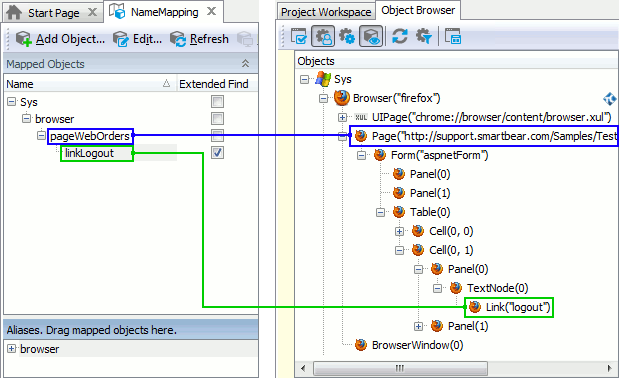Image resolution: width=619 pixels, height=378 pixels.
Task: Collapse the Browser("firefox") node
Action: pyautogui.click(x=323, y=98)
